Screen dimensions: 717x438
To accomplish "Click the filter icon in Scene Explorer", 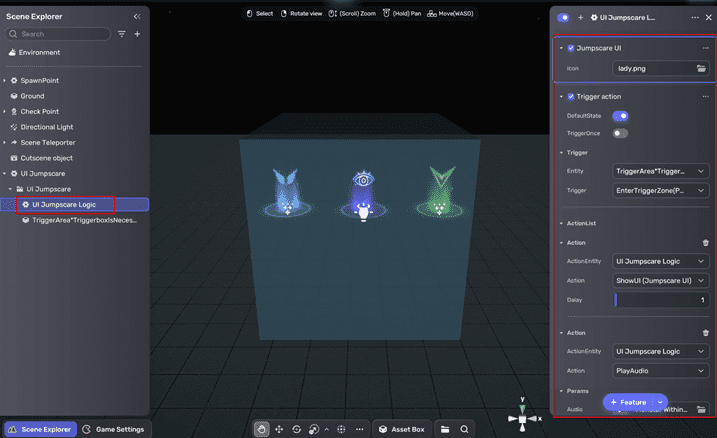I will tap(122, 34).
